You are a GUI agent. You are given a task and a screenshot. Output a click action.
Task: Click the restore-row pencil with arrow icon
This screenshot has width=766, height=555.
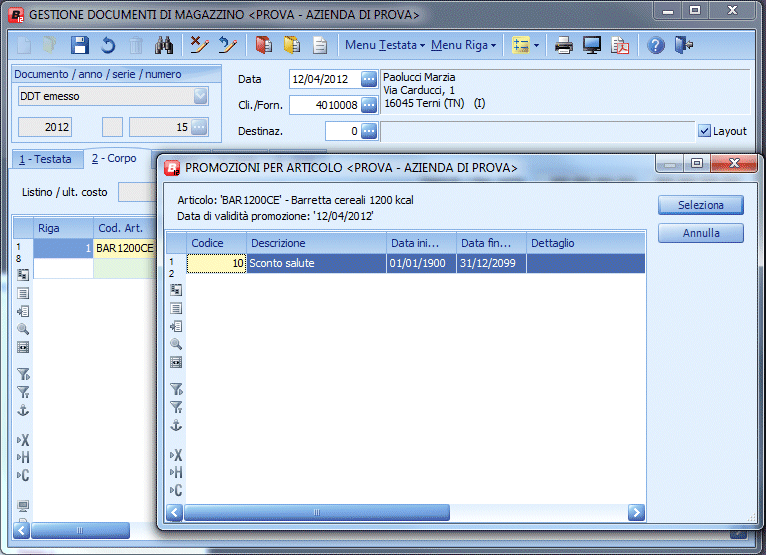tap(227, 45)
